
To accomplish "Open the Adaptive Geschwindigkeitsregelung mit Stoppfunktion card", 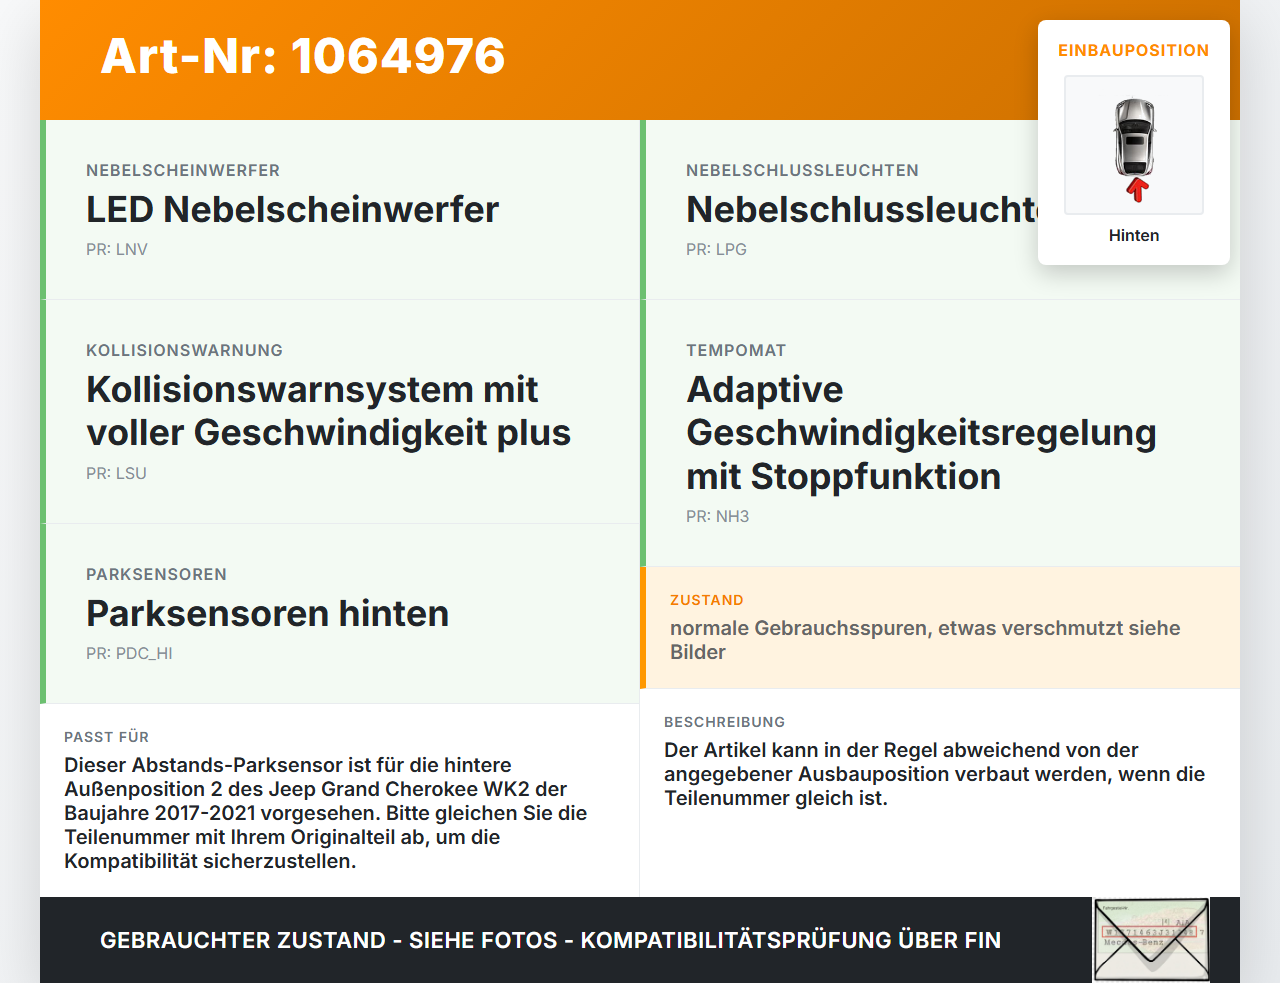I will click(940, 433).
